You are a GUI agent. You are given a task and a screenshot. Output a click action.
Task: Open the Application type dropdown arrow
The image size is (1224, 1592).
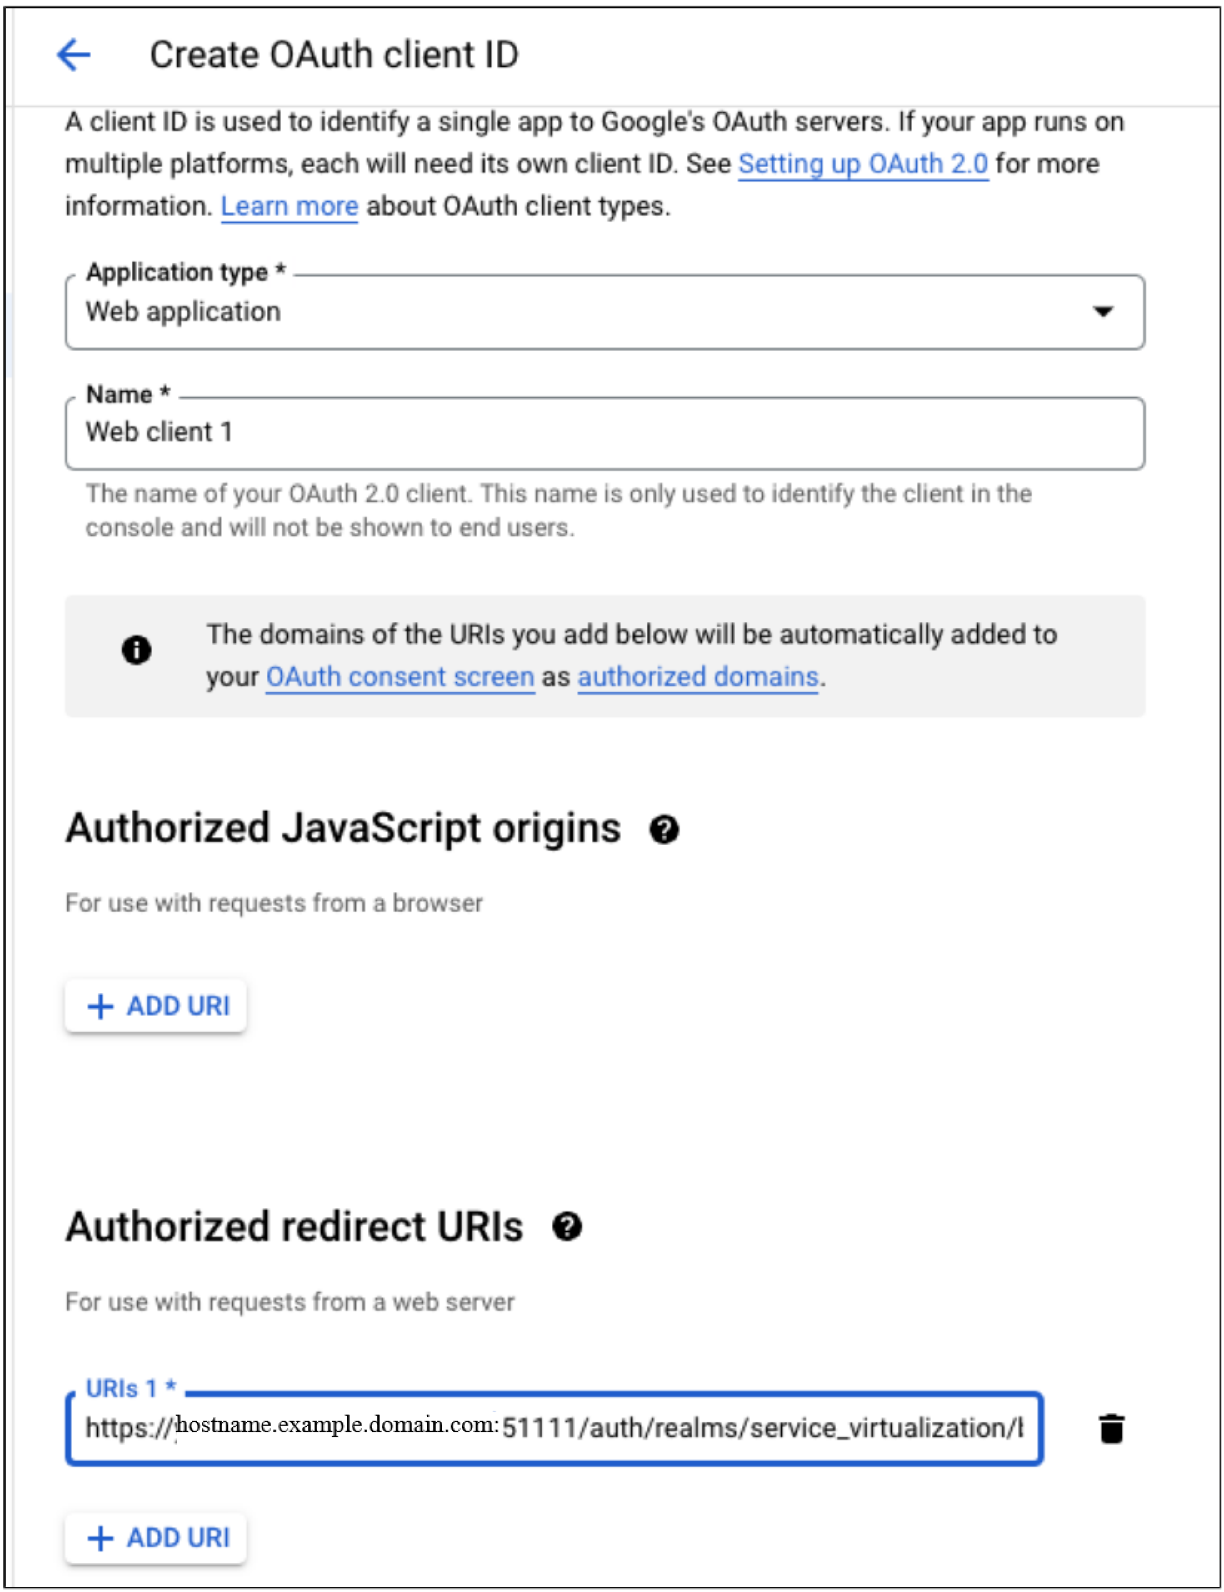[x=1103, y=312]
